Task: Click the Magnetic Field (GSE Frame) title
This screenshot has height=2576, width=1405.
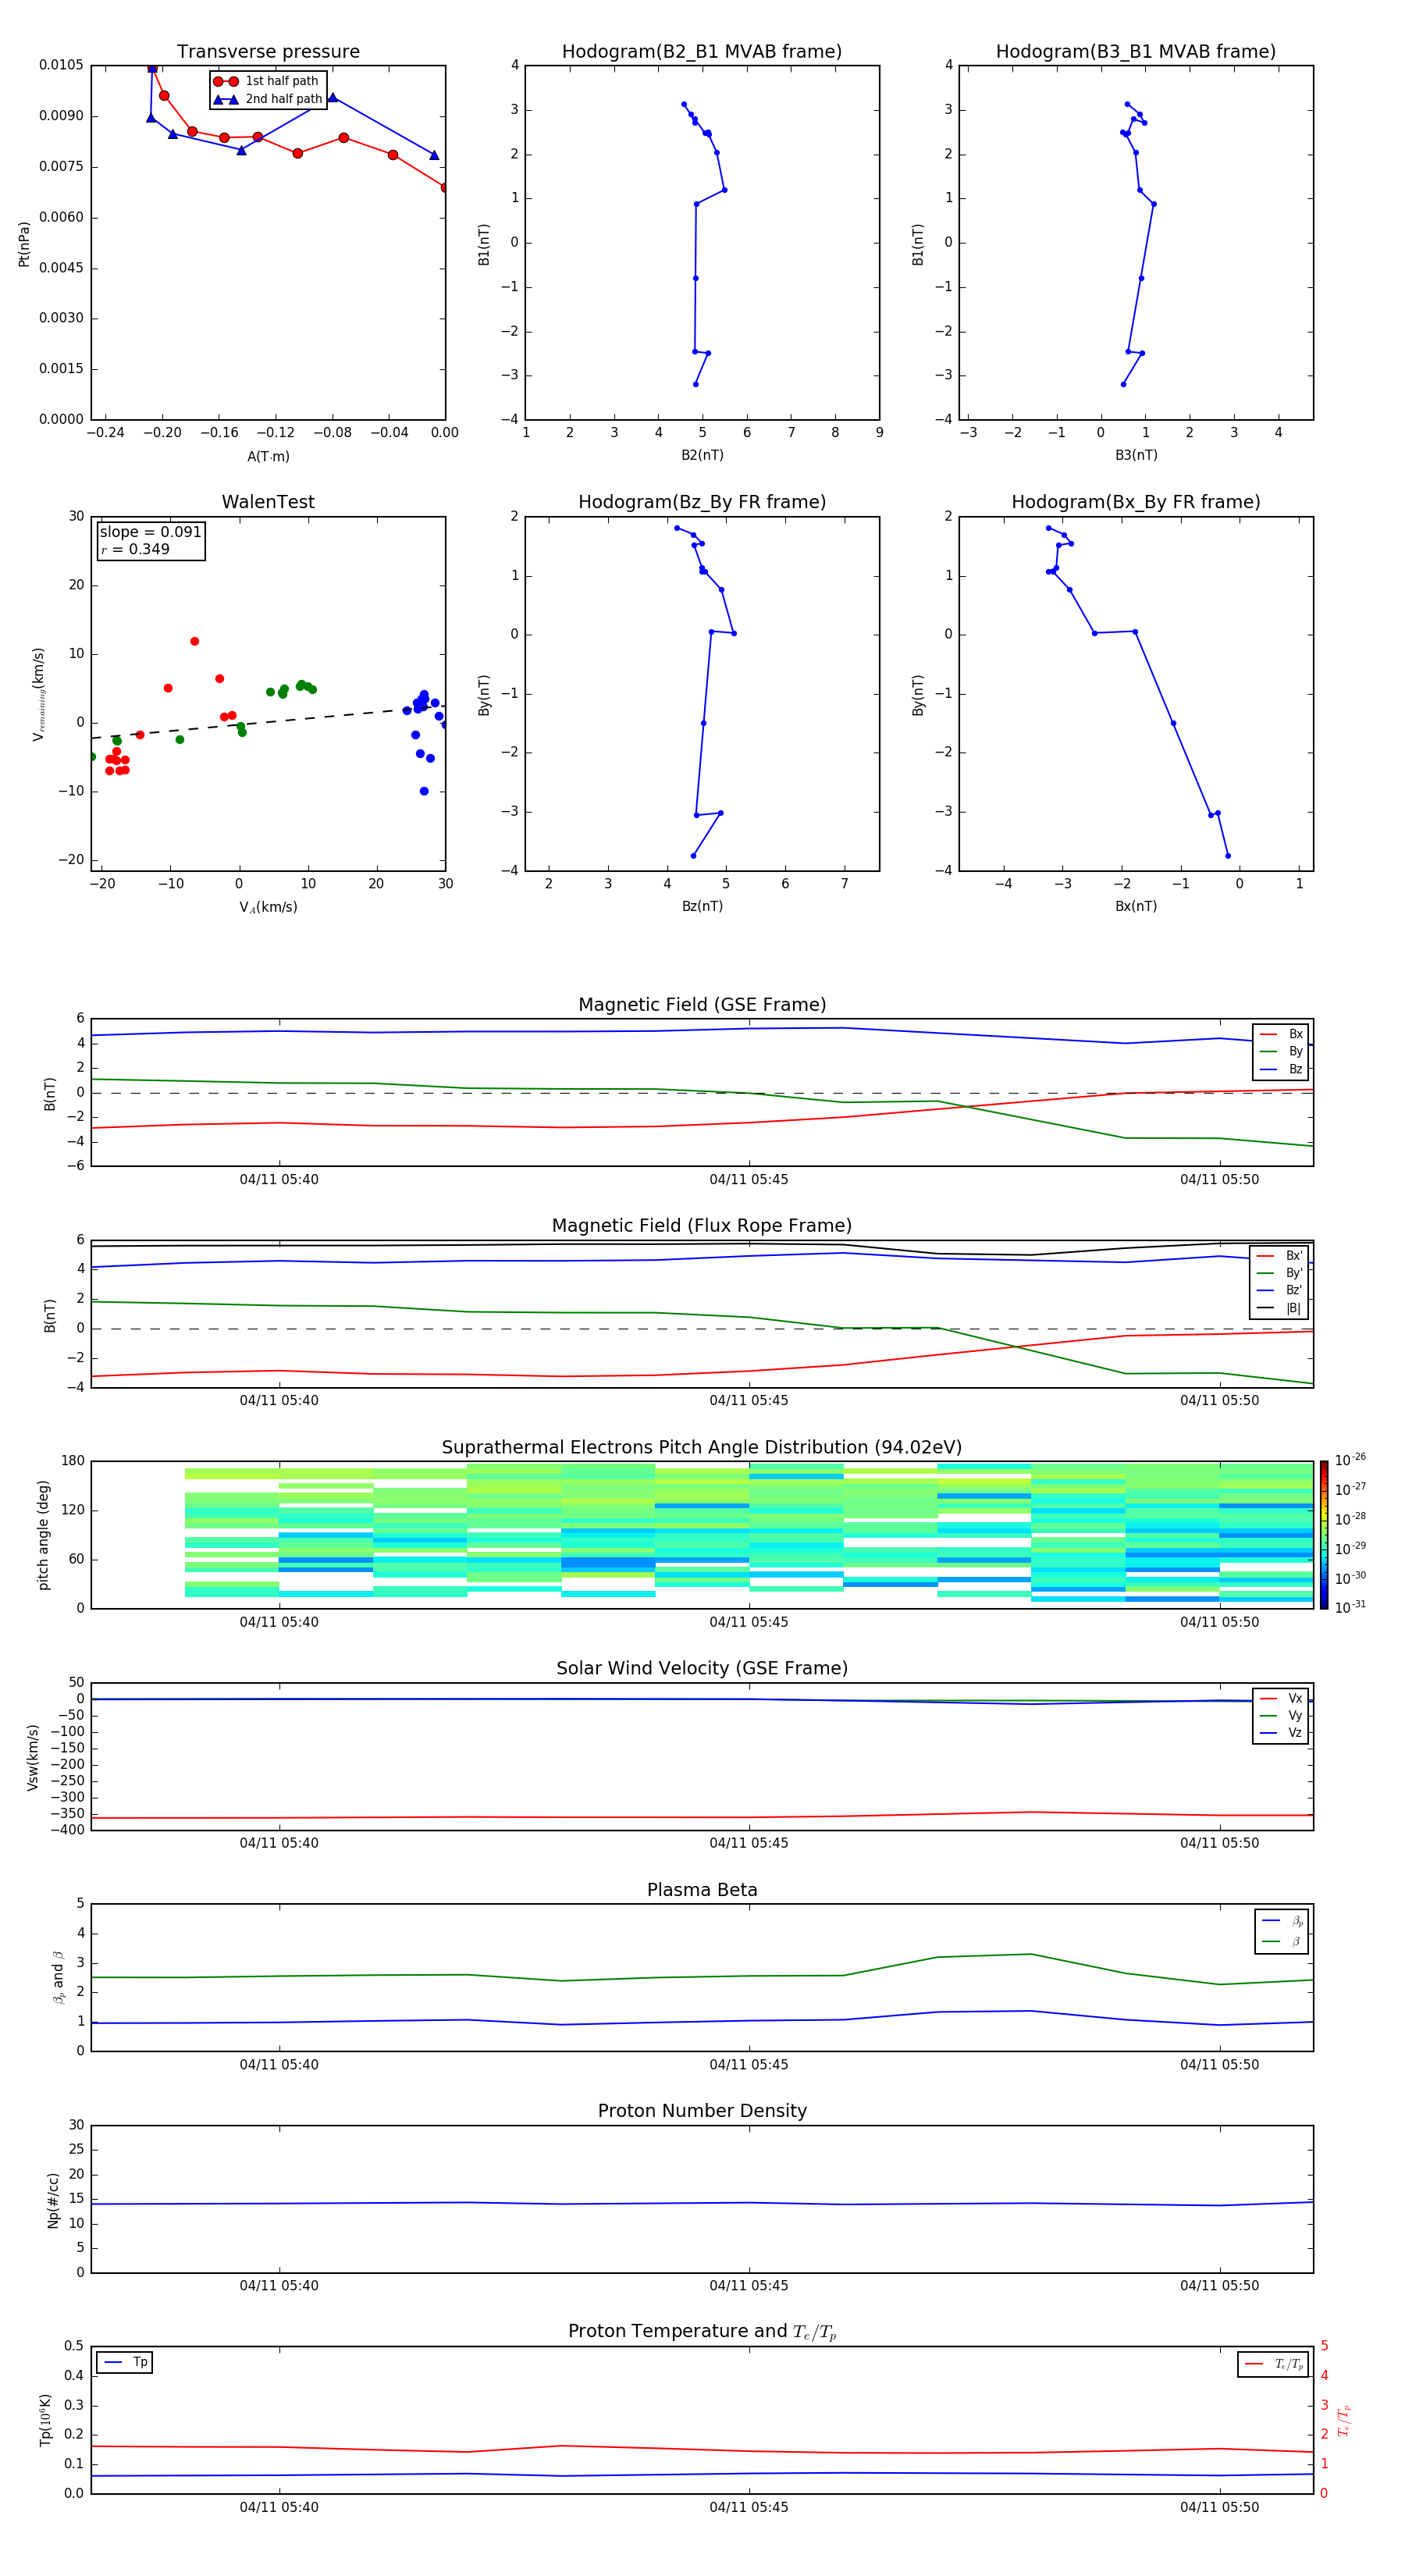Action: click(702, 1005)
